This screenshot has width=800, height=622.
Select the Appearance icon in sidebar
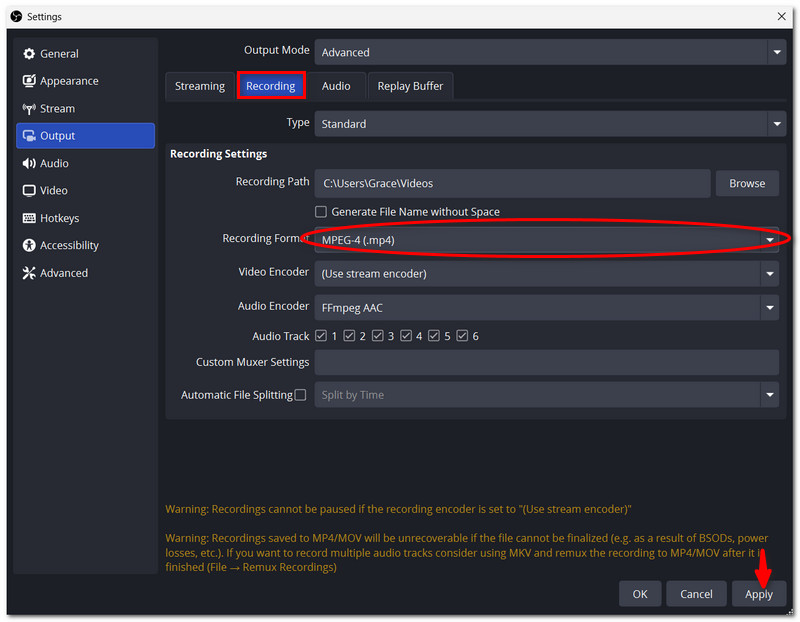point(29,81)
